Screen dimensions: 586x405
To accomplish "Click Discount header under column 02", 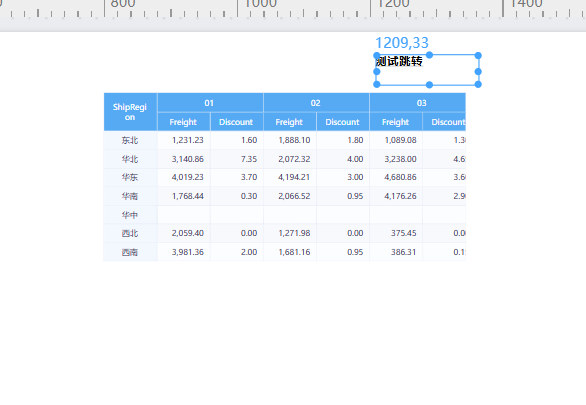I will (343, 122).
